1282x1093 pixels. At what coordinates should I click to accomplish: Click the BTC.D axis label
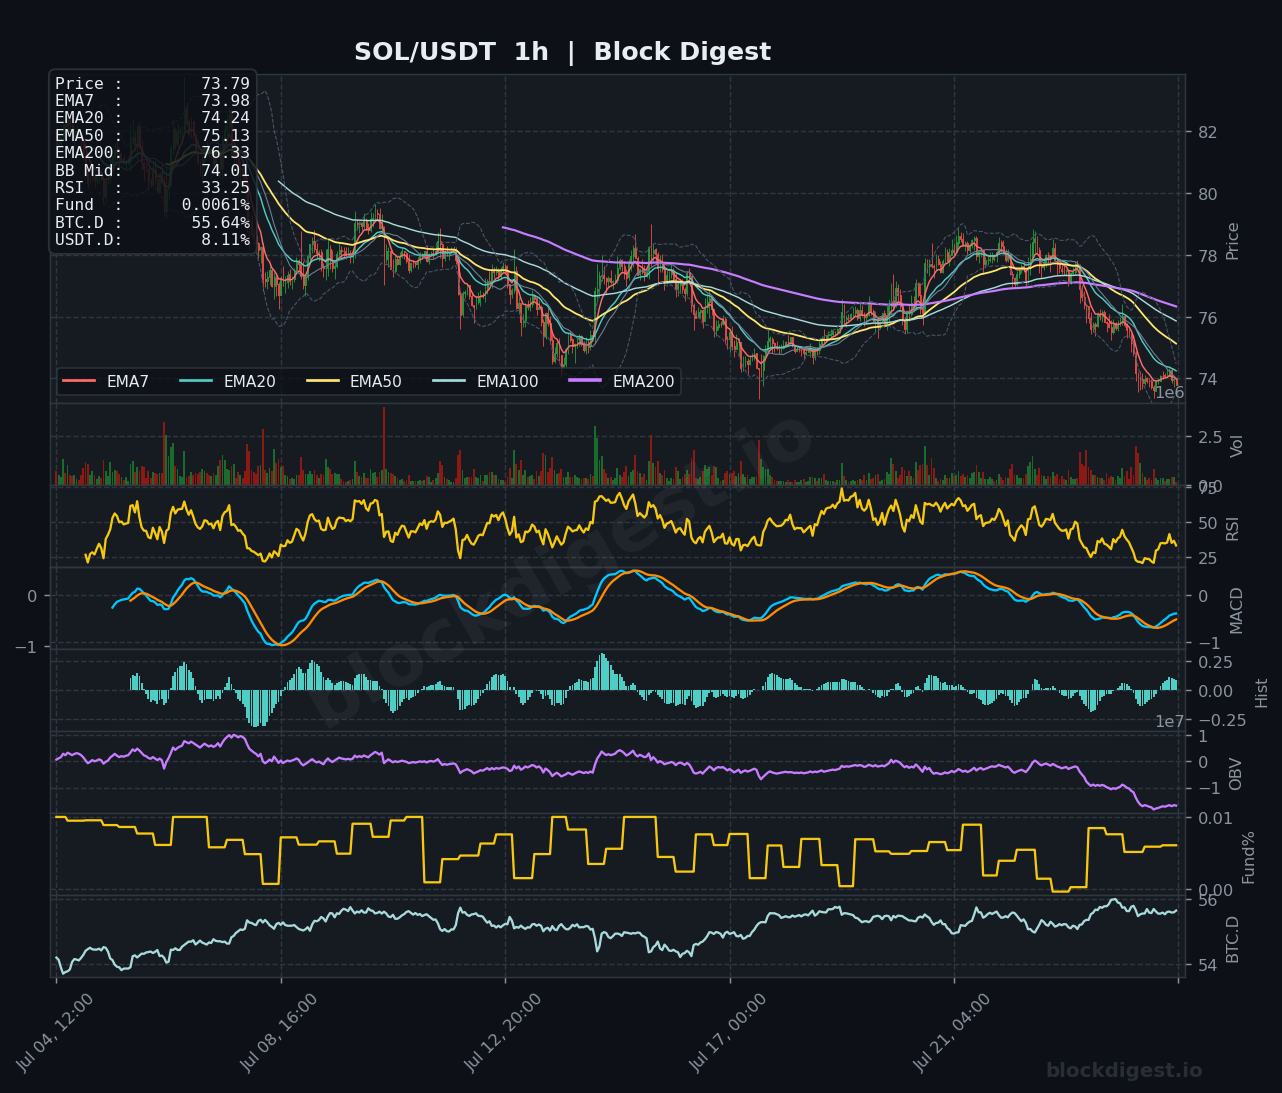pyautogui.click(x=1233, y=939)
